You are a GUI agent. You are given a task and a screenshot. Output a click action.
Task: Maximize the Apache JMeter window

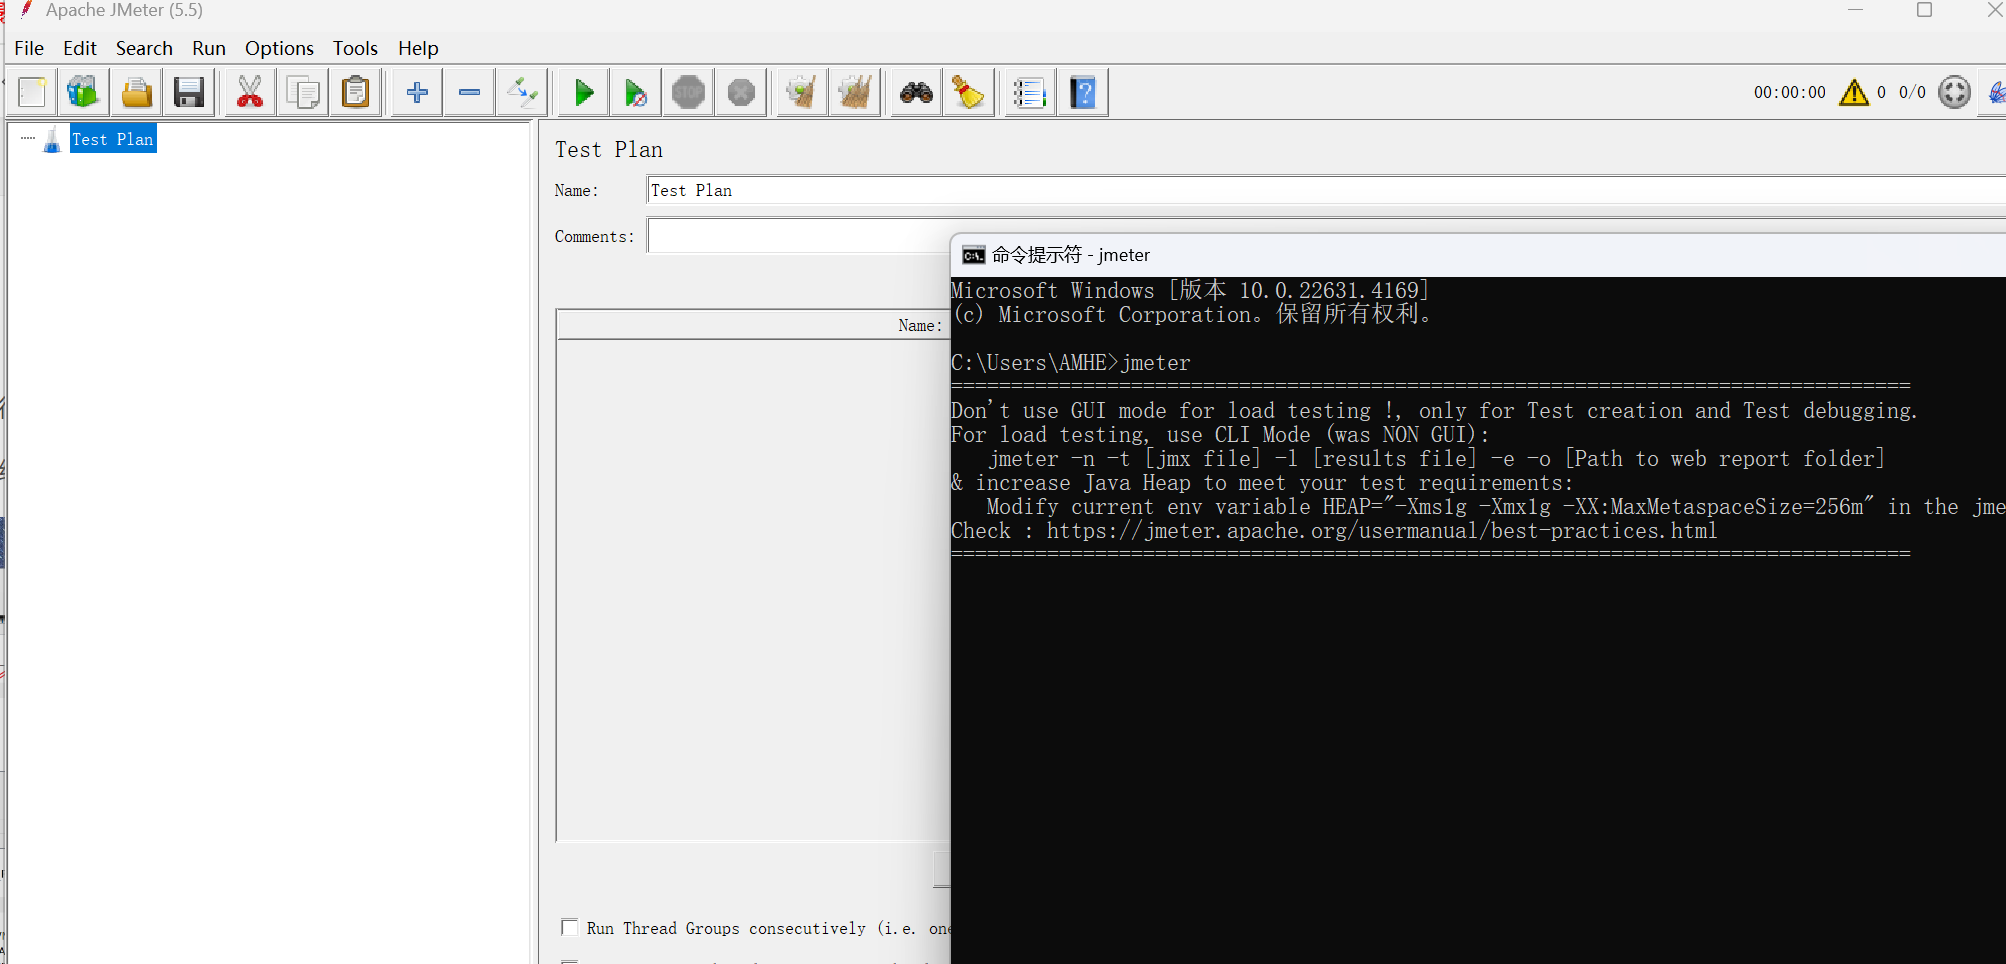tap(1924, 10)
